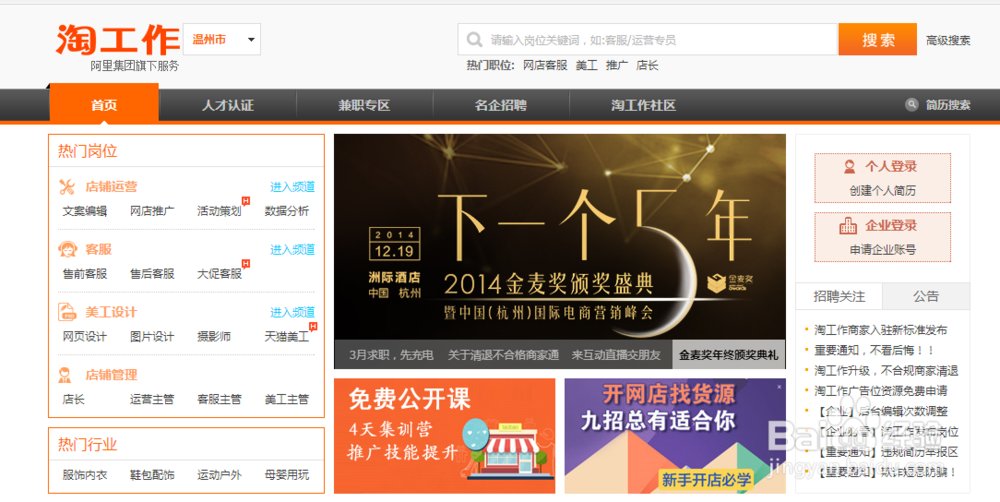Select hot position 美工
This screenshot has width=1000, height=502.
click(x=586, y=65)
